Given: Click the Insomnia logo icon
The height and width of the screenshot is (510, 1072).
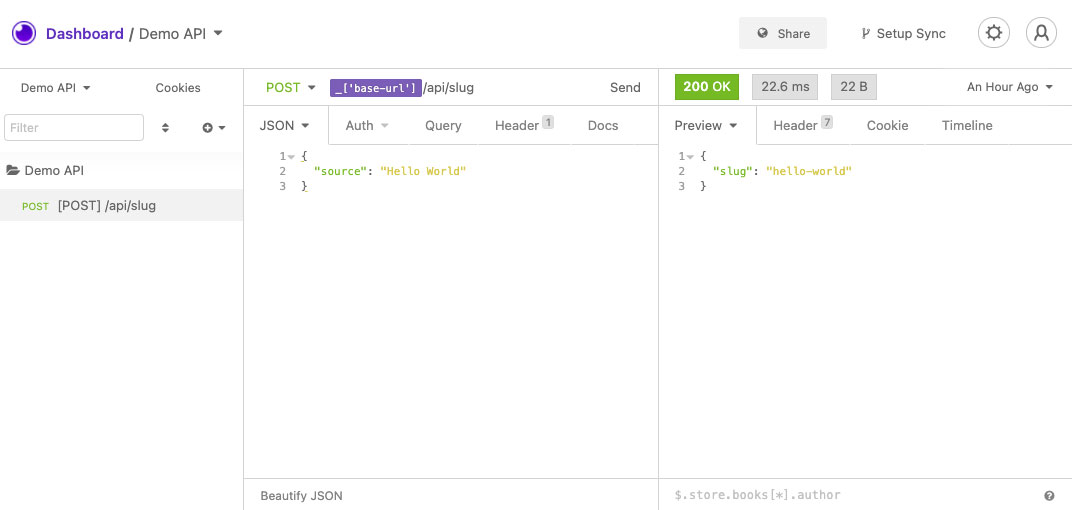Looking at the screenshot, I should tap(24, 33).
